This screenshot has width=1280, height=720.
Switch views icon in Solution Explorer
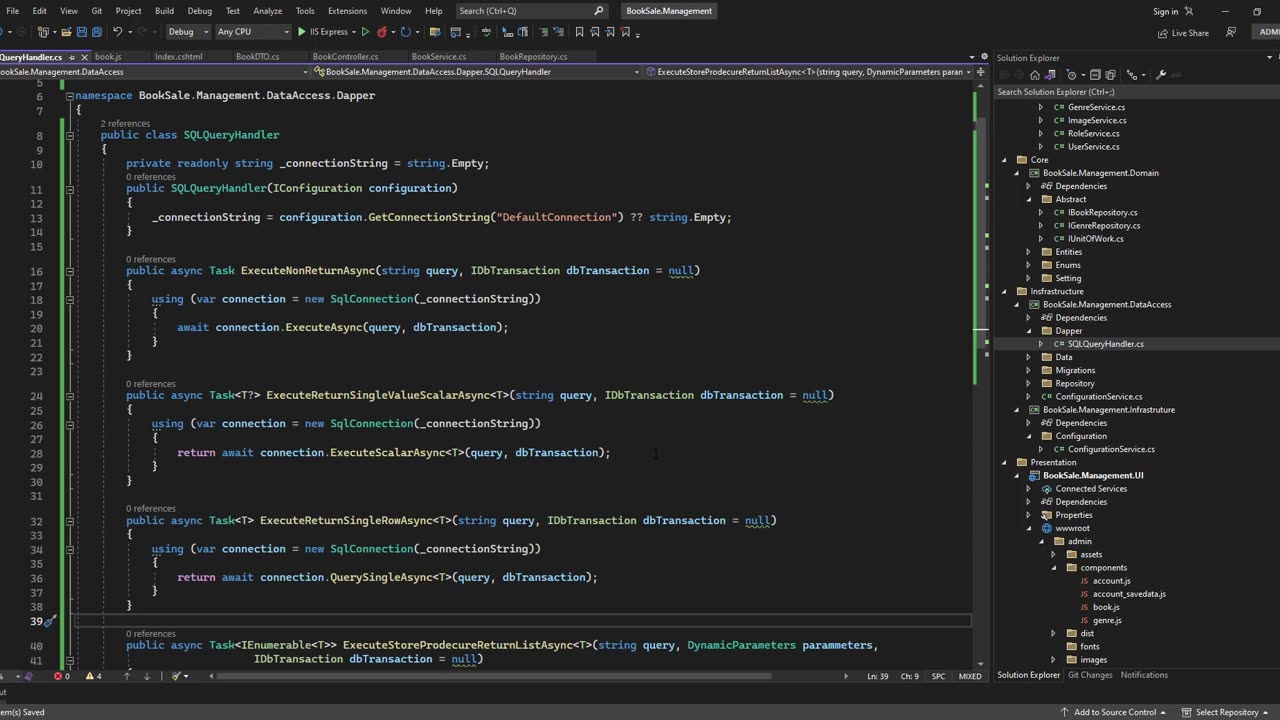pos(1050,75)
